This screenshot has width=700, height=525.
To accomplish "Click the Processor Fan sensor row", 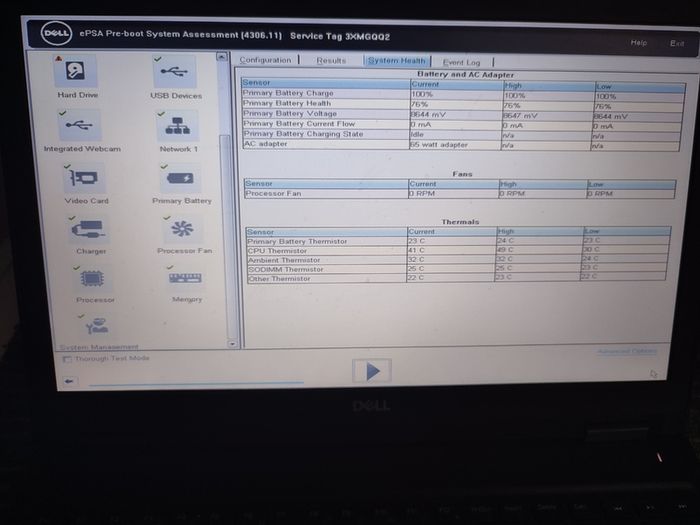I will [460, 194].
